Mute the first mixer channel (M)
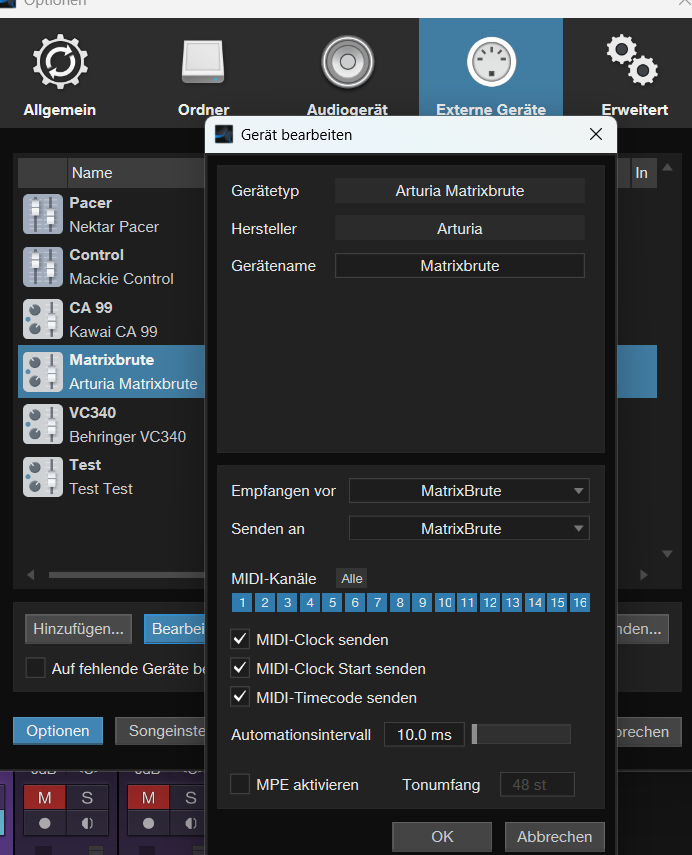 pos(45,798)
